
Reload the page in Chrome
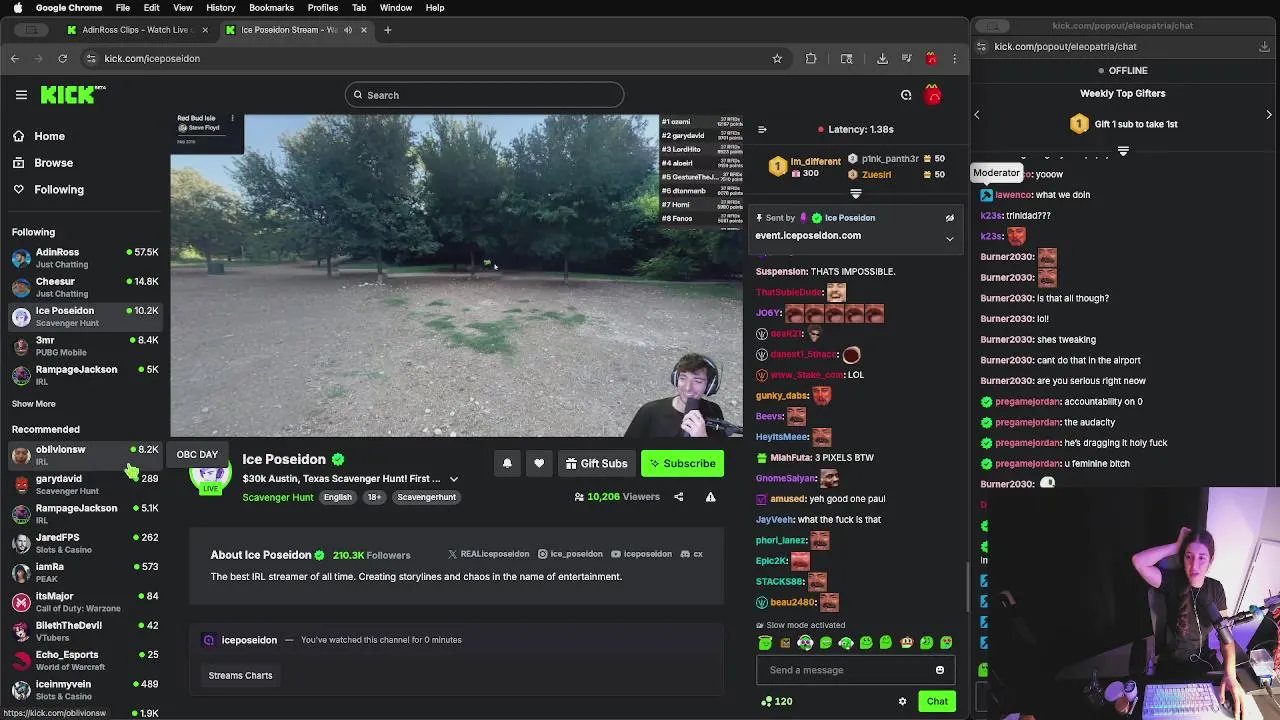(x=62, y=59)
